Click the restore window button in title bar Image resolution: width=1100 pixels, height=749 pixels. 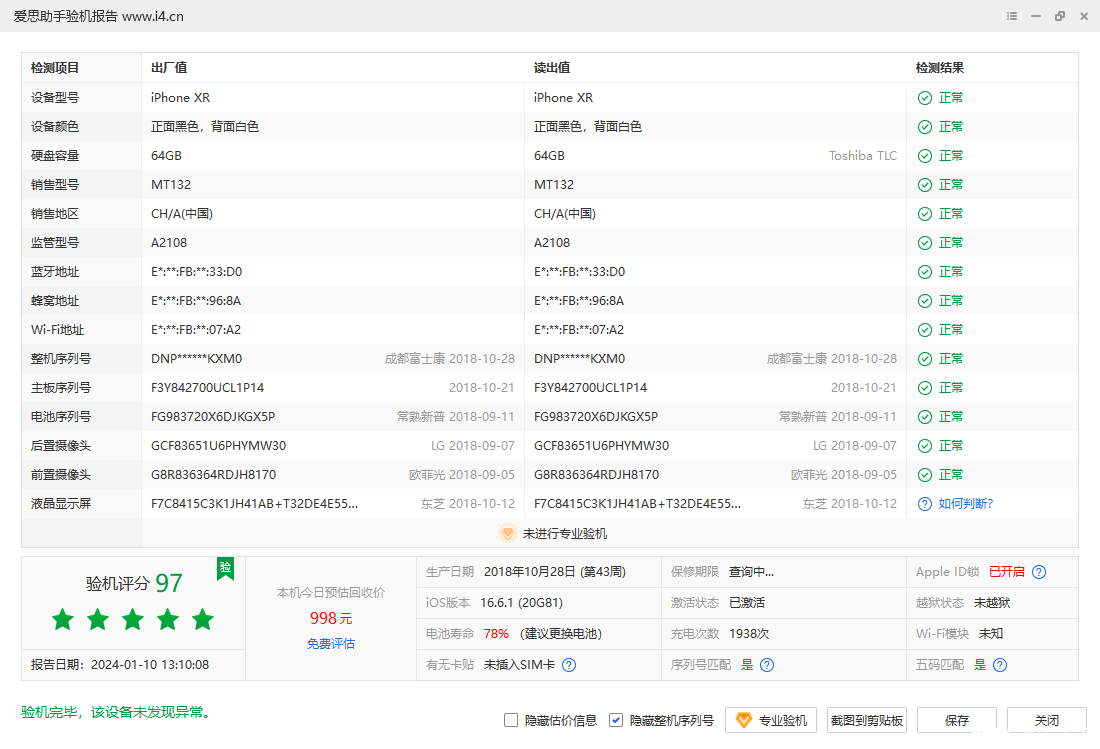coord(1059,16)
